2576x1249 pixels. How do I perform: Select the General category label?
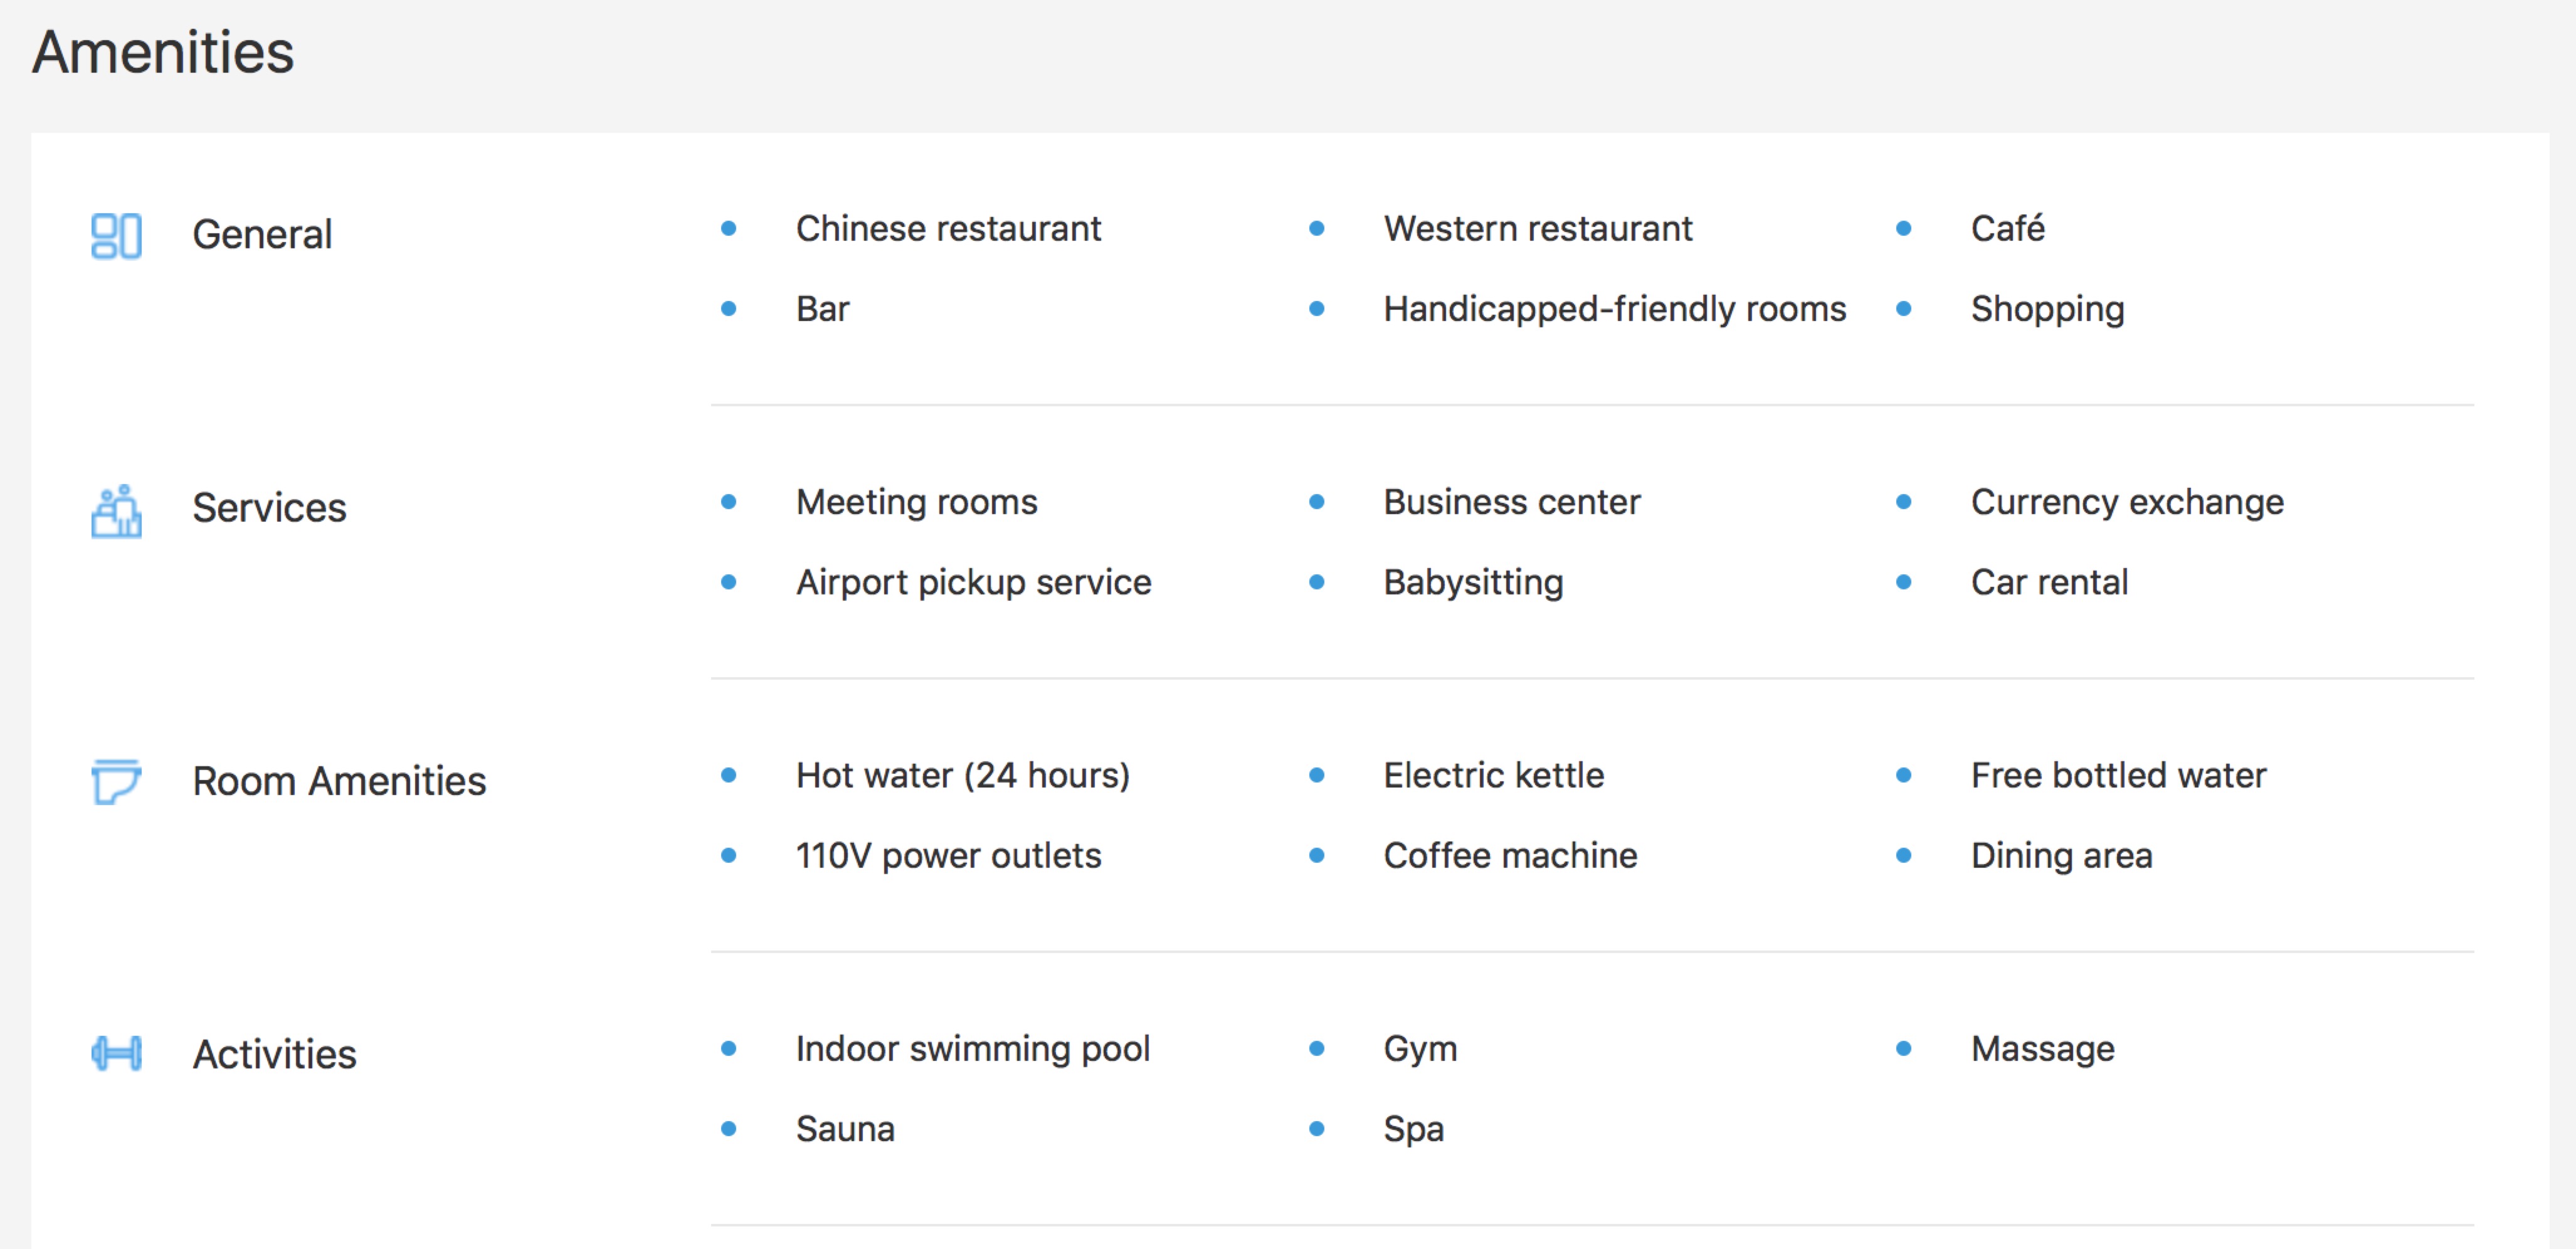click(262, 235)
